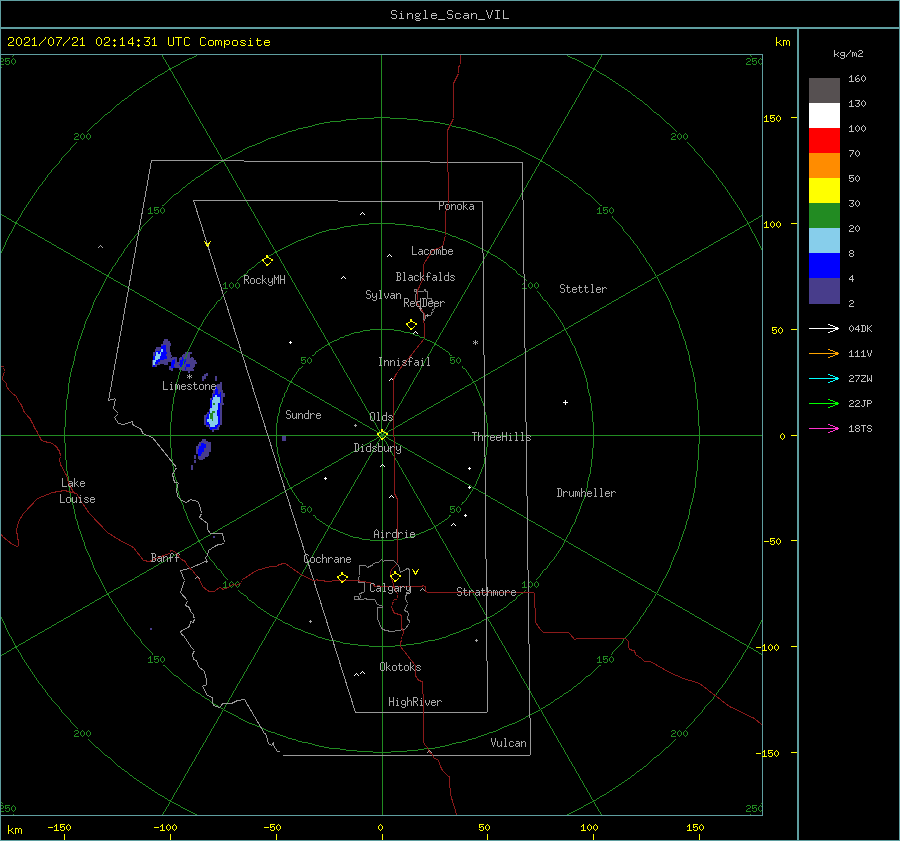Click the yellow diamond marker south of RedDeer
This screenshot has height=841, width=900.
(x=412, y=324)
